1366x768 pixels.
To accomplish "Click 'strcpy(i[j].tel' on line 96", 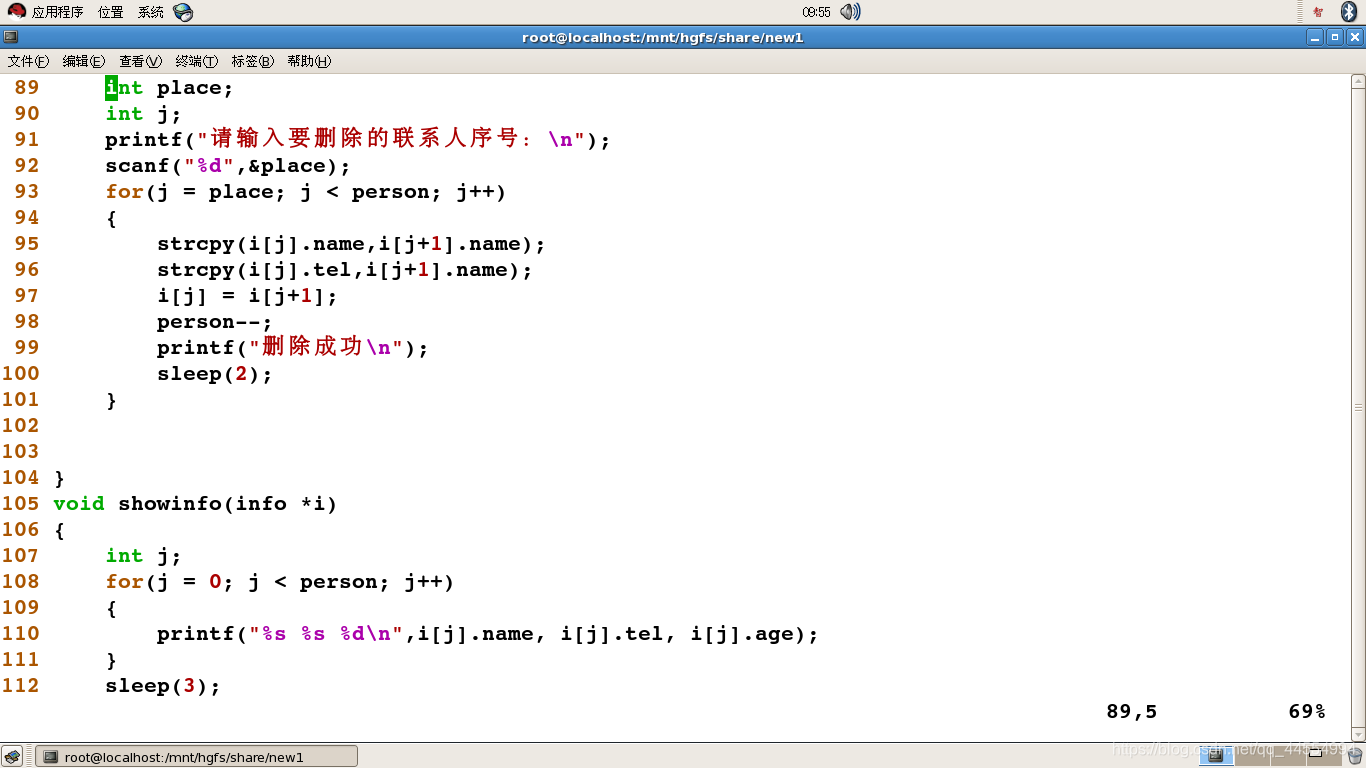I will pos(254,270).
